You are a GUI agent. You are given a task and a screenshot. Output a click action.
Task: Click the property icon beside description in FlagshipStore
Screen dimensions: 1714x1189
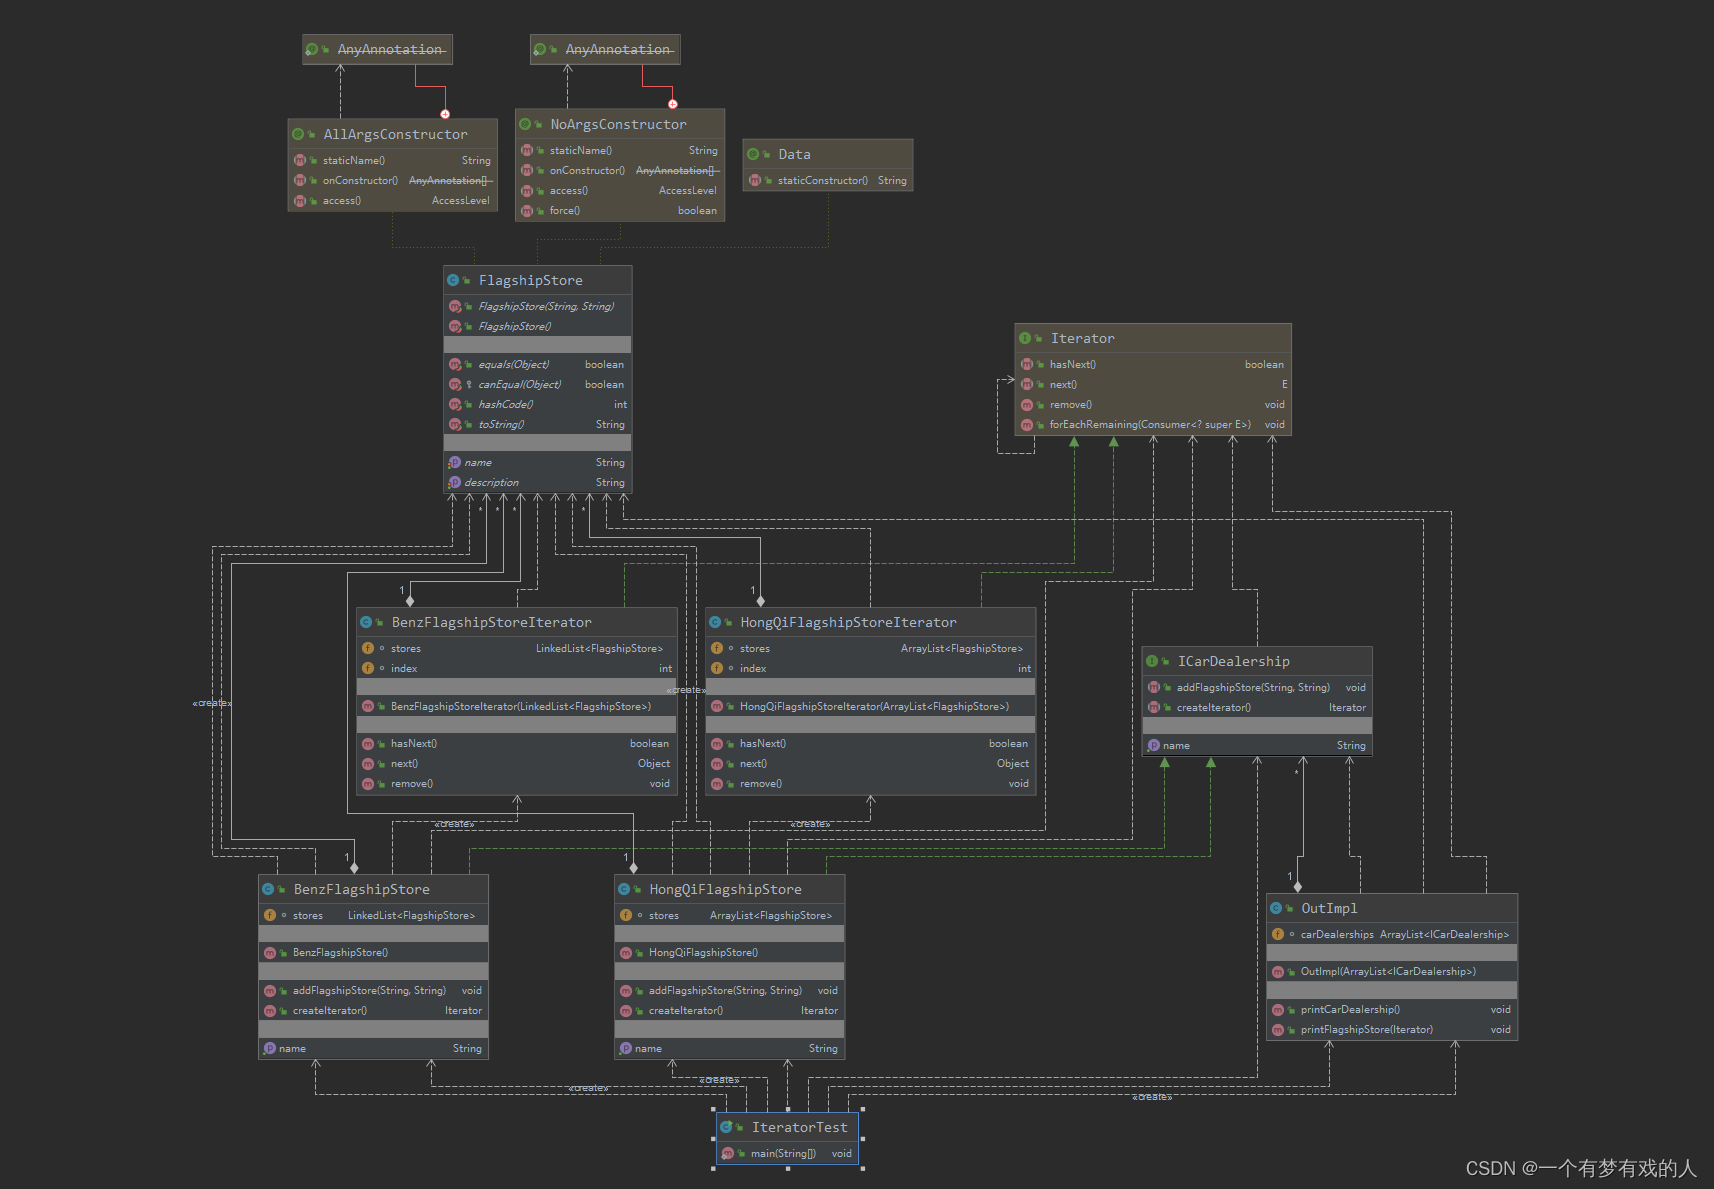coord(454,482)
